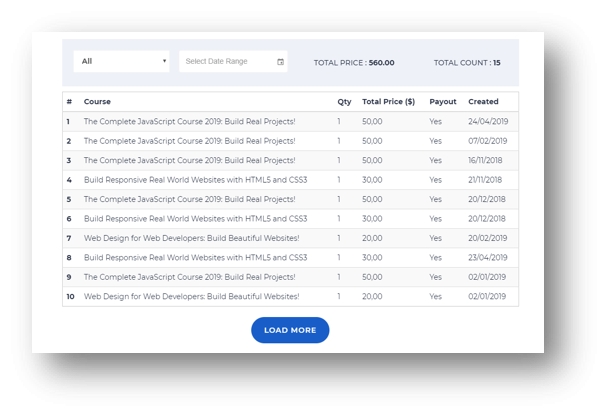Click the Payout column header
The width and height of the screenshot is (609, 418).
[x=443, y=102]
